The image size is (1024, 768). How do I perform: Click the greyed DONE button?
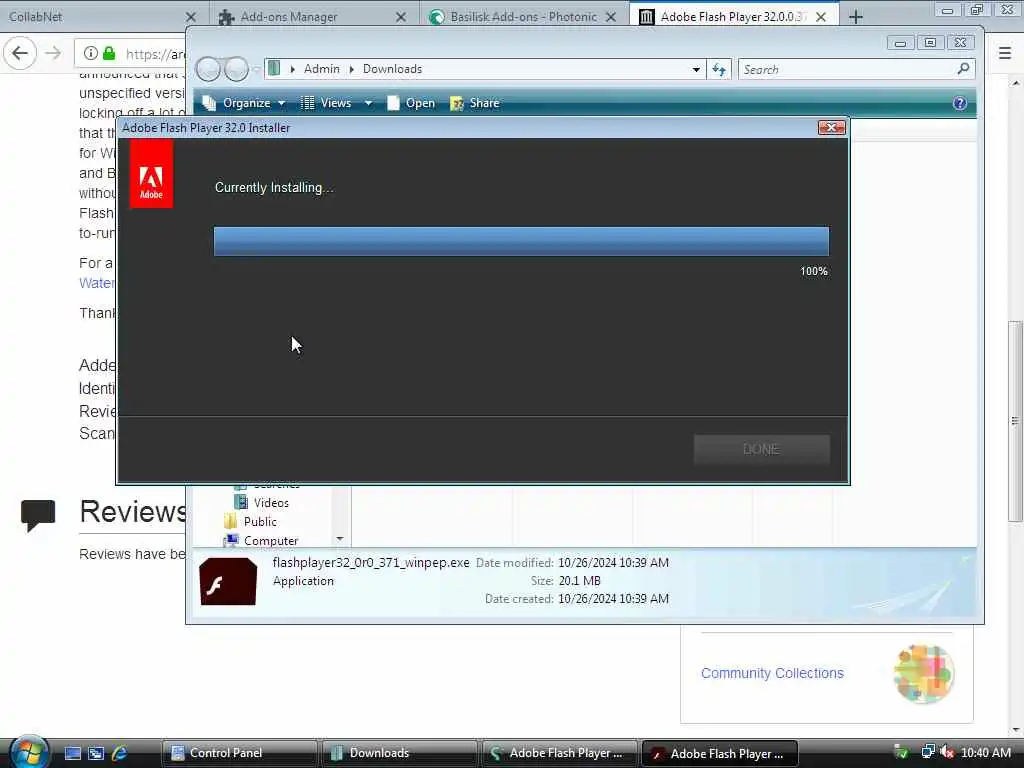tap(761, 449)
